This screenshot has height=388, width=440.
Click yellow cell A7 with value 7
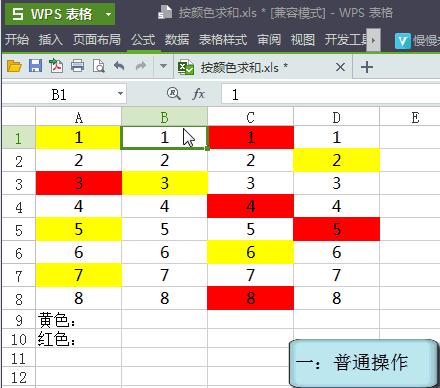[x=79, y=275]
